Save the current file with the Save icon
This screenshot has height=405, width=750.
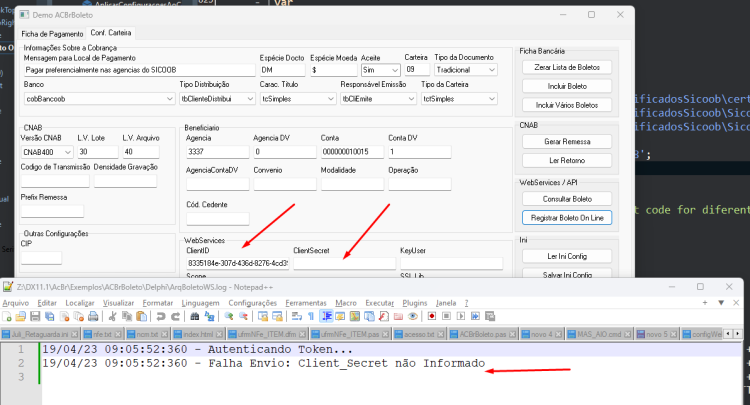[35, 317]
